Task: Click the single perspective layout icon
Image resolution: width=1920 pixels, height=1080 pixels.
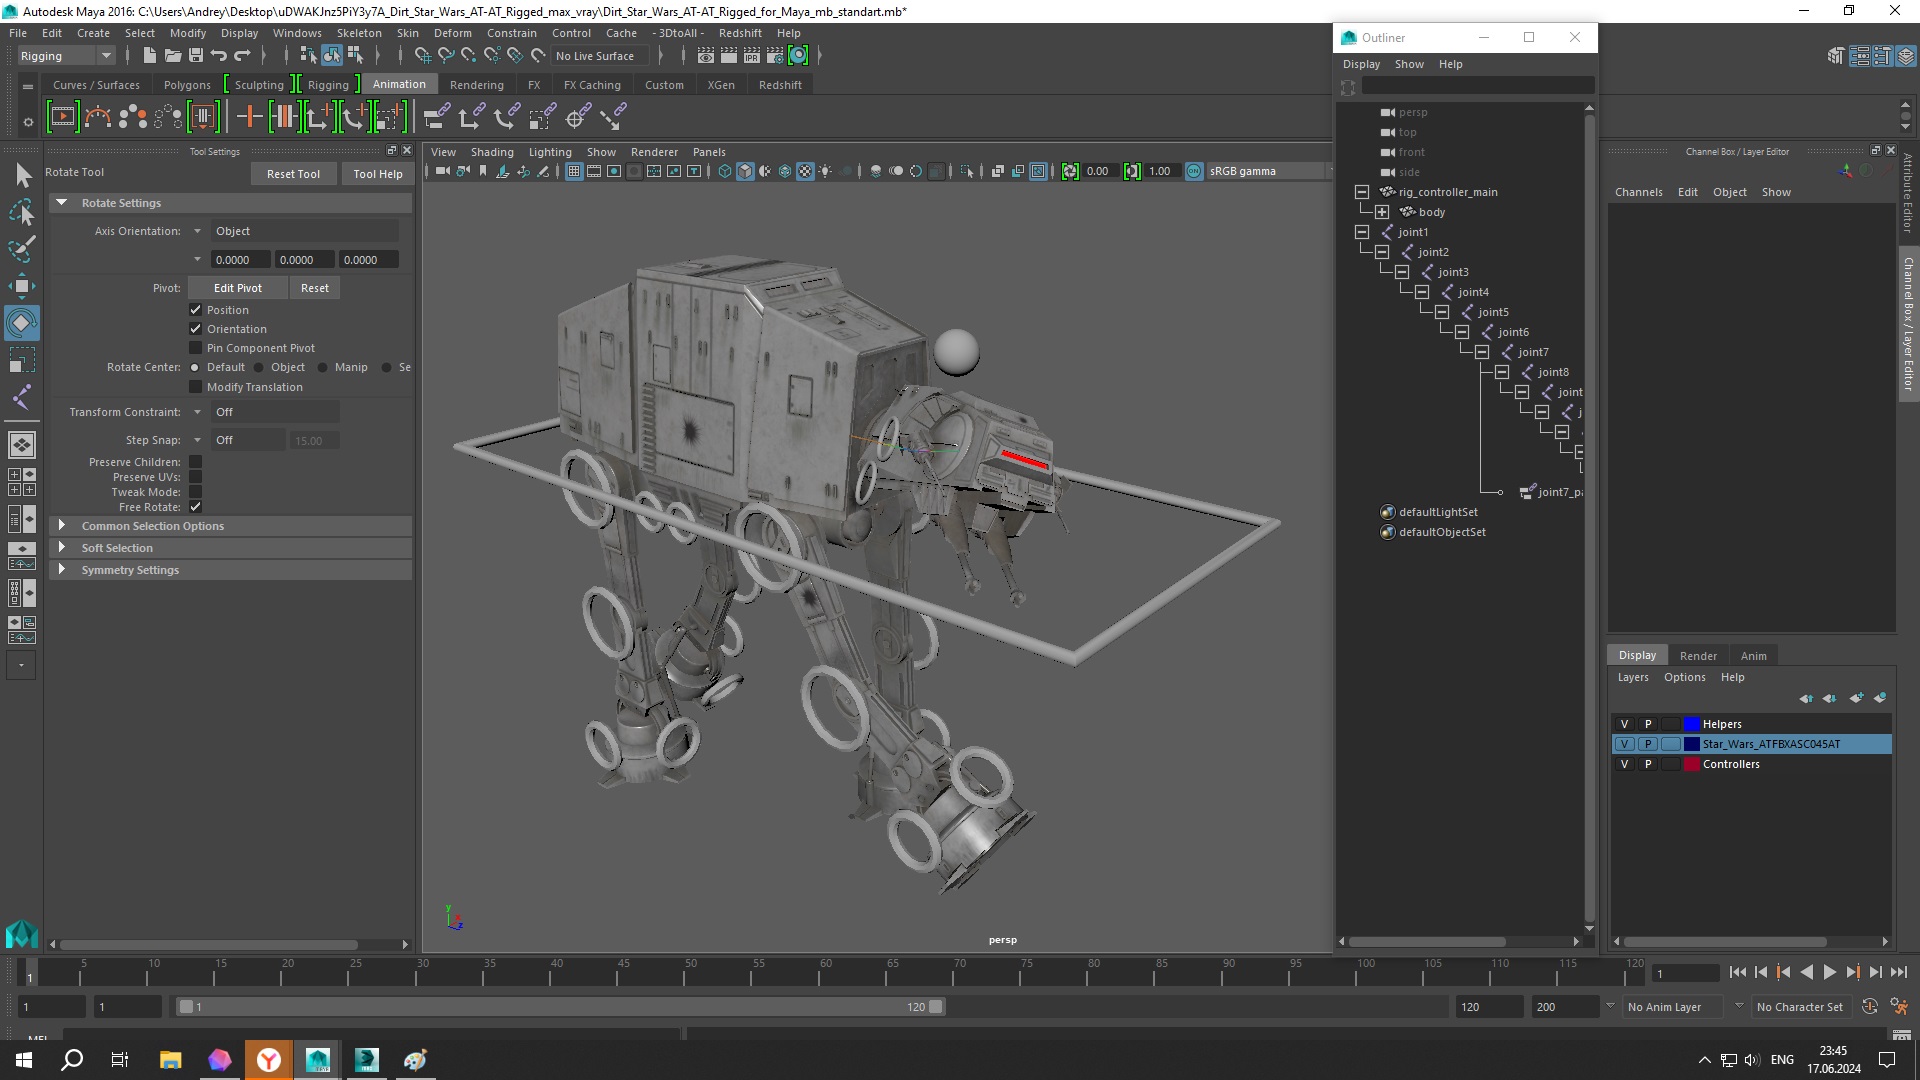Action: coord(21,444)
